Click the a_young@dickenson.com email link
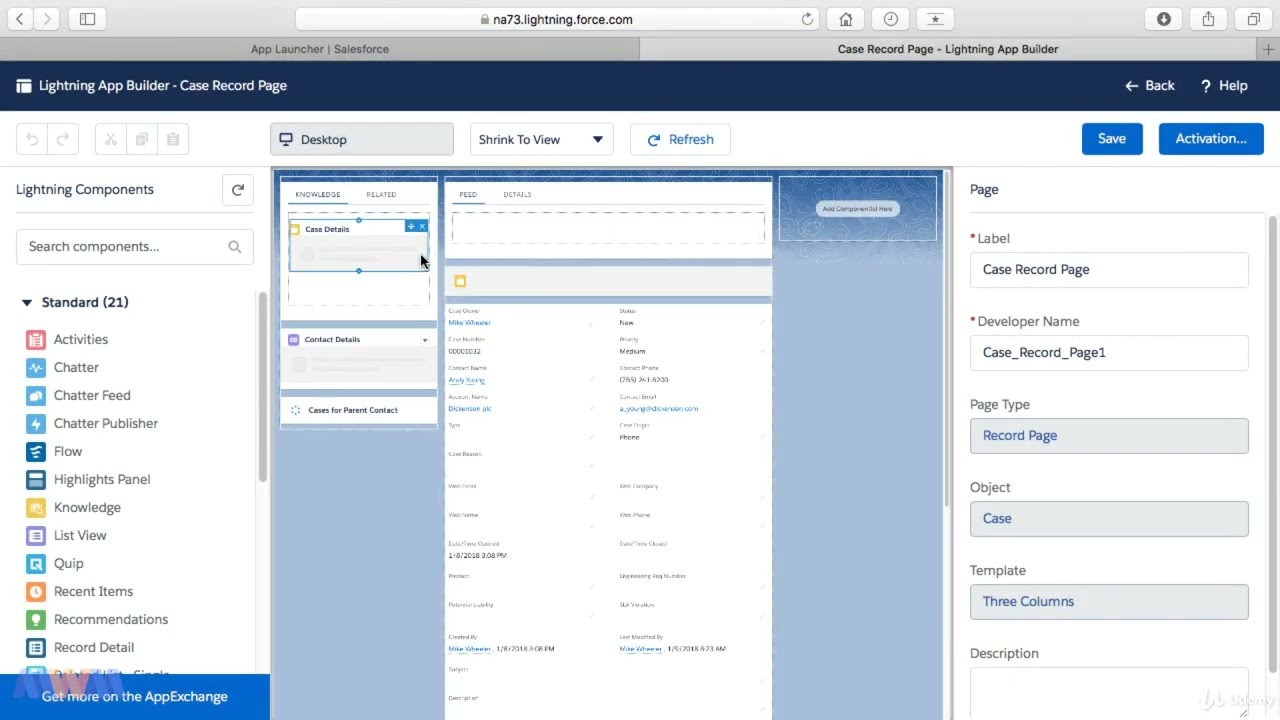The height and width of the screenshot is (720, 1280). [x=659, y=409]
